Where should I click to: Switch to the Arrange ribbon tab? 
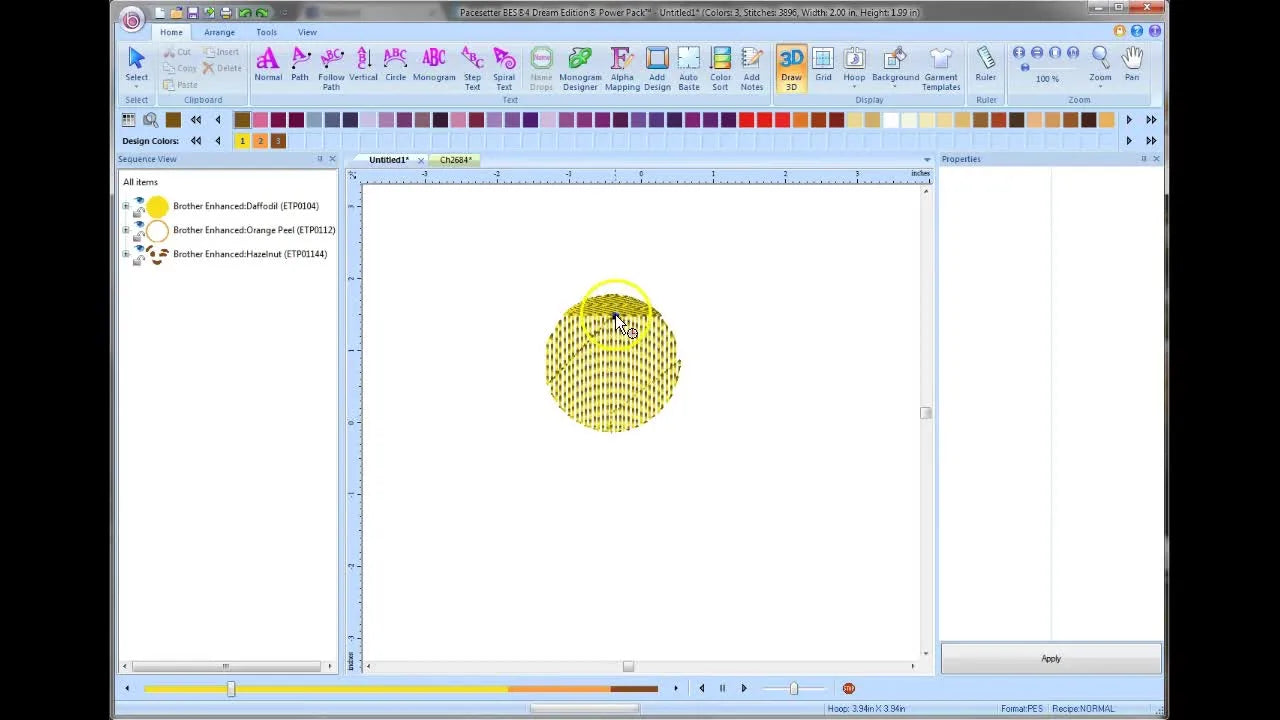(219, 32)
